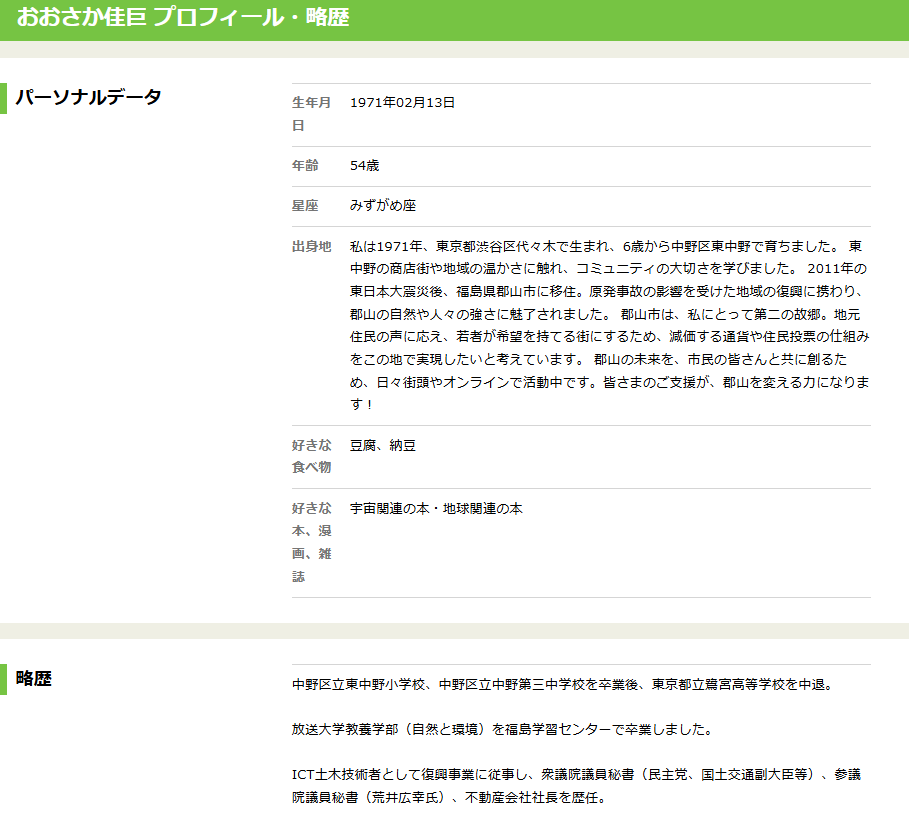Click the 好きな食べ物 row label

click(311, 457)
